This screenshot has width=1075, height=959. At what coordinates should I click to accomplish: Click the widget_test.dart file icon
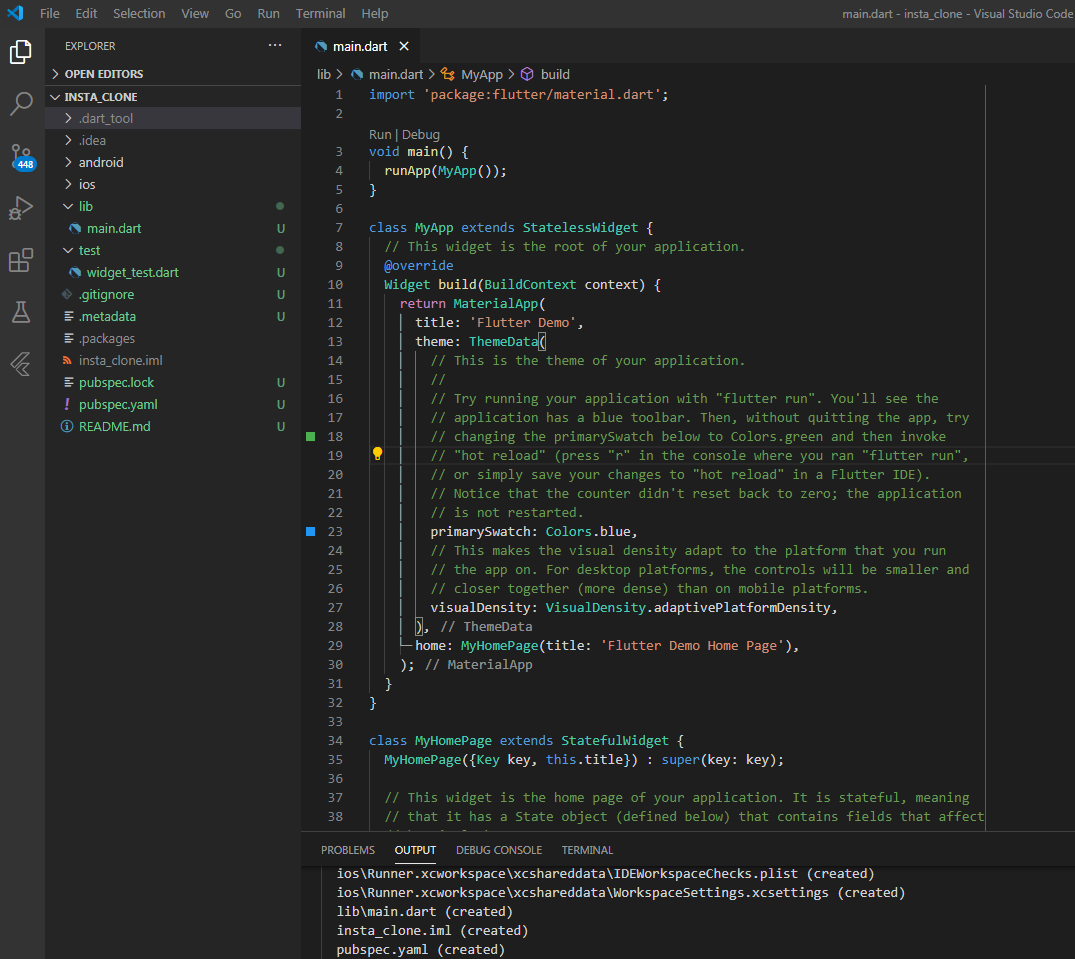coord(75,272)
